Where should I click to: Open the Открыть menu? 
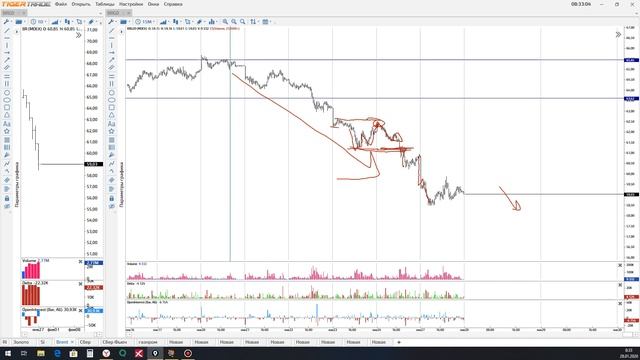coord(81,4)
